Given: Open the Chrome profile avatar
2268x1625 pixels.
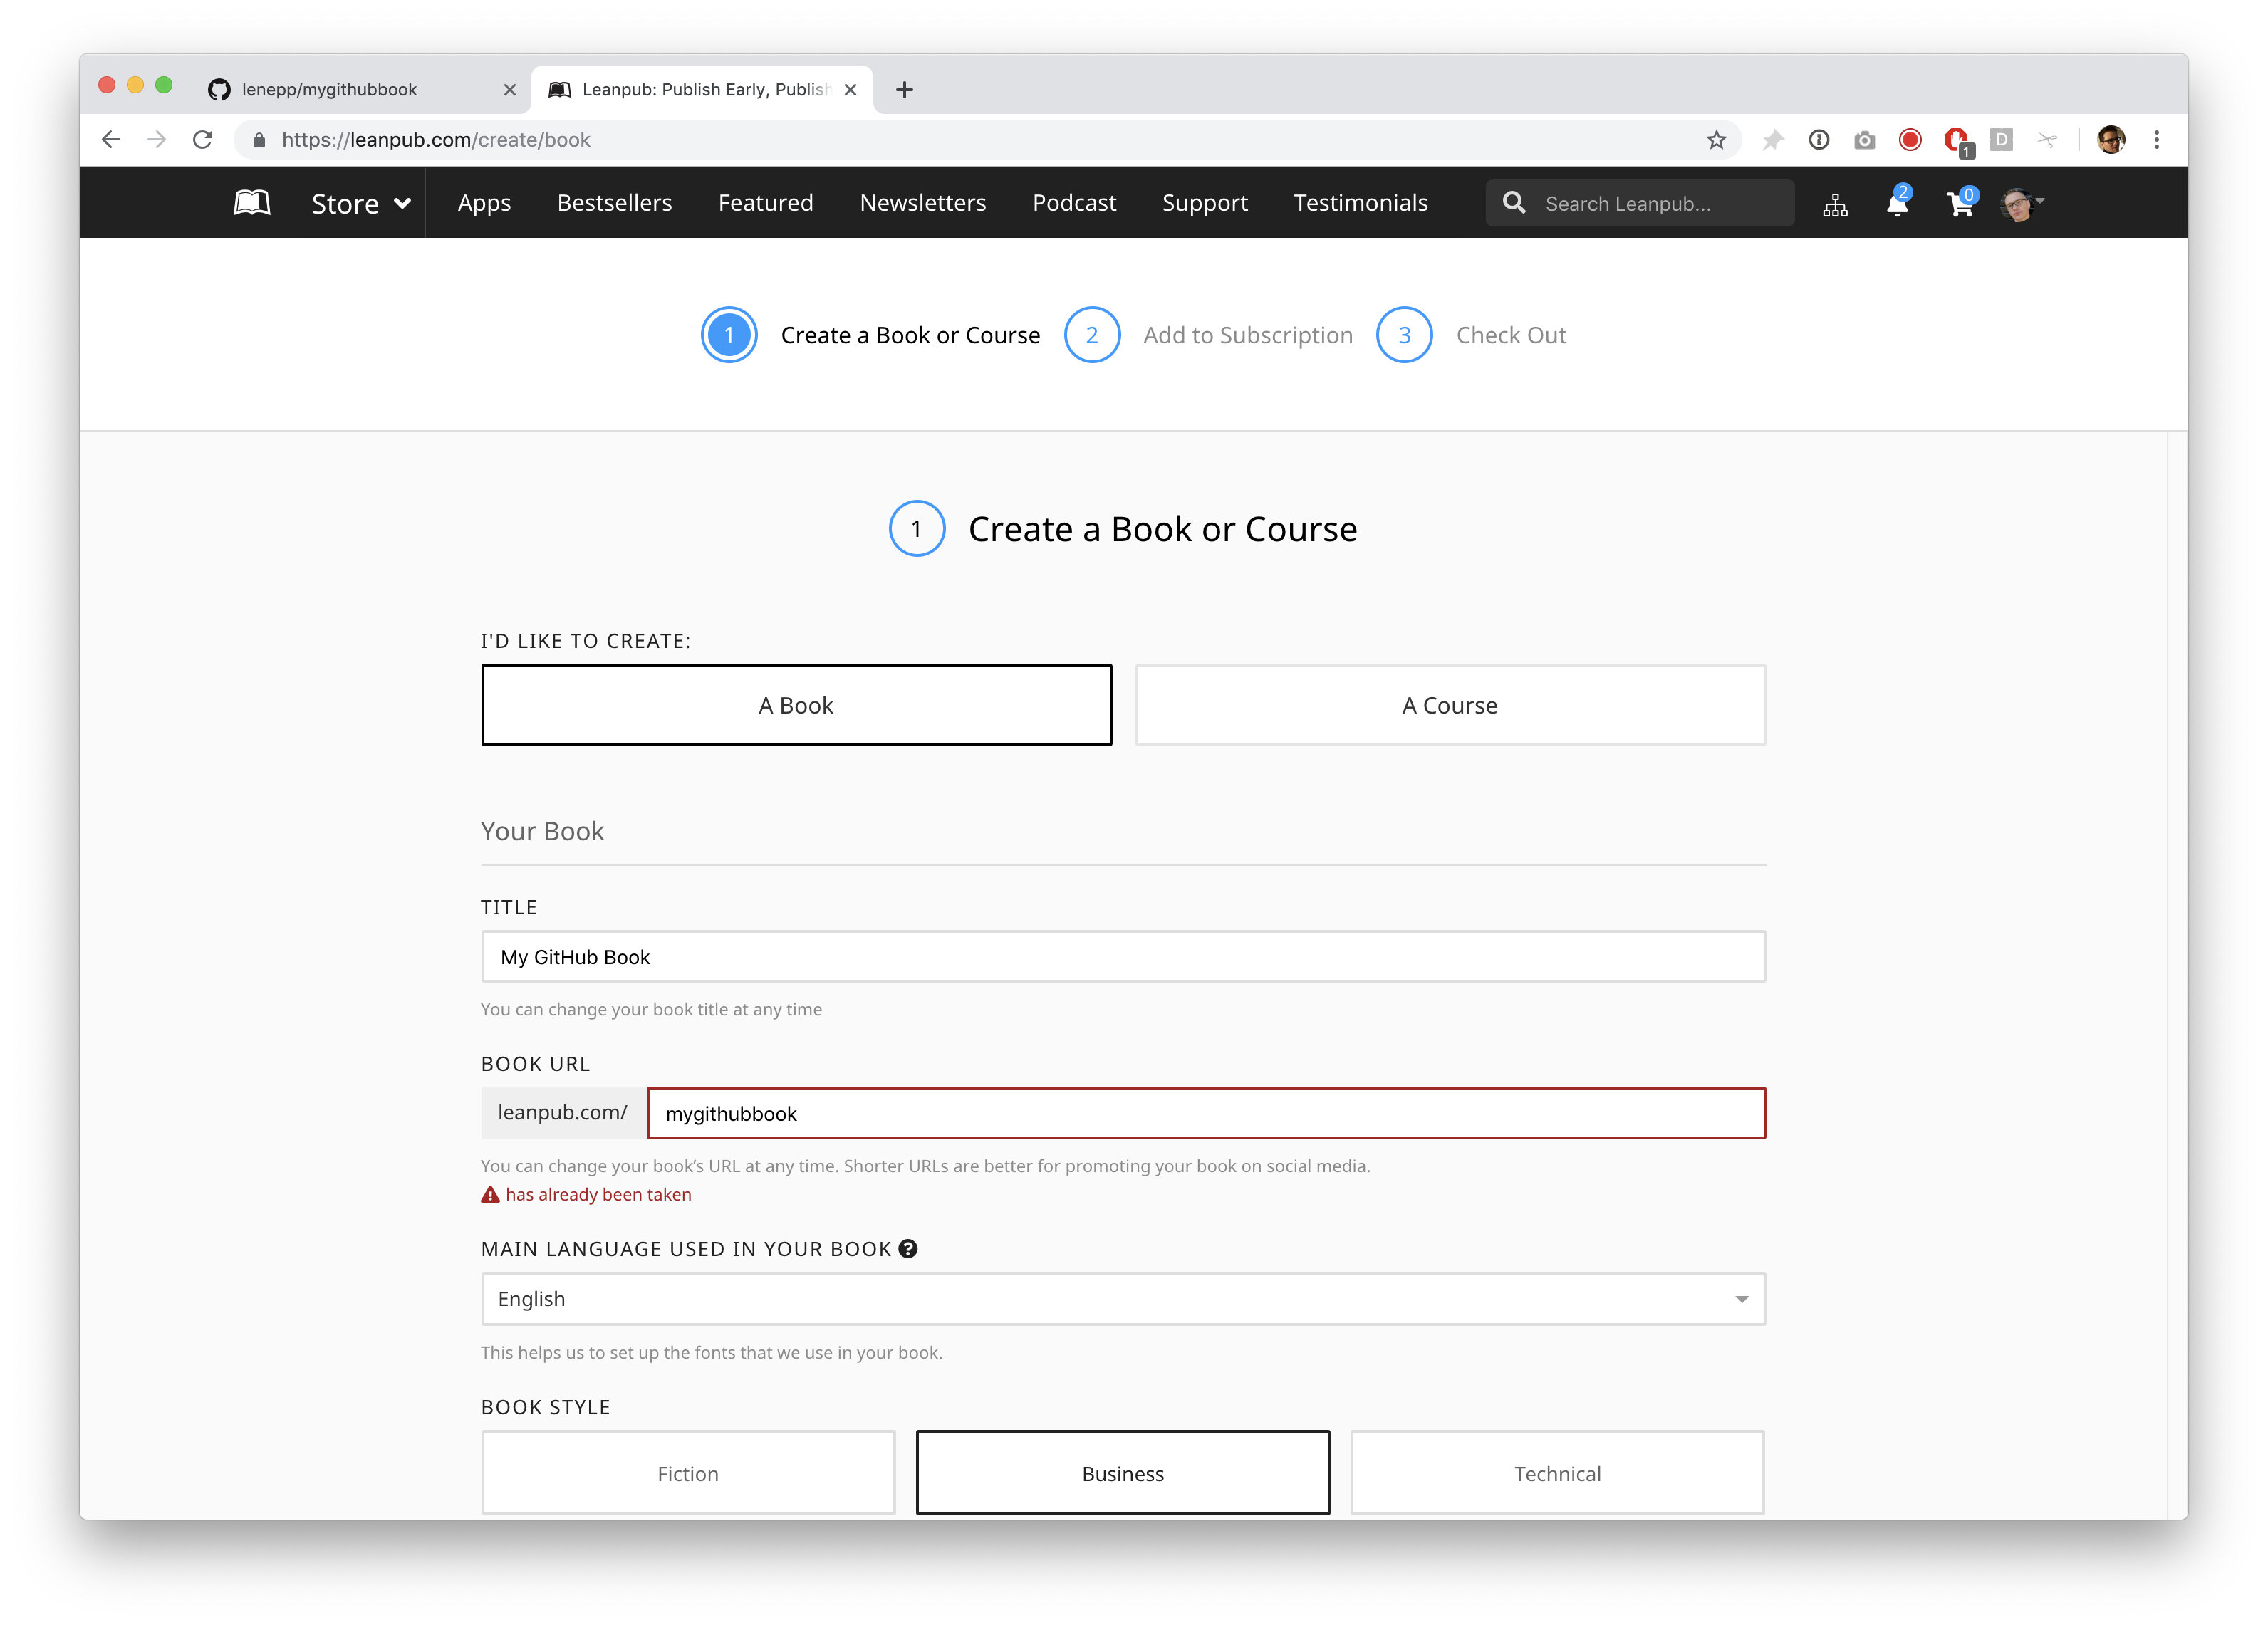Looking at the screenshot, I should (x=2111, y=140).
